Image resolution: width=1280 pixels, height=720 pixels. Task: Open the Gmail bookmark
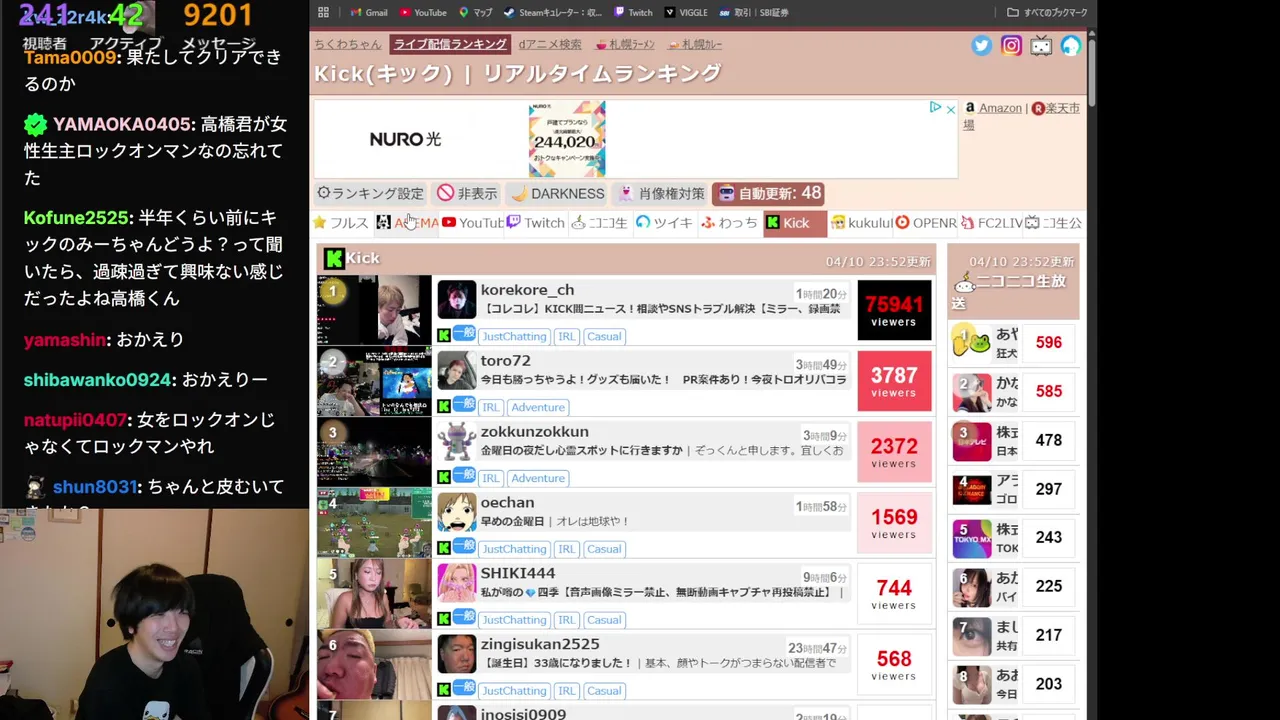point(368,13)
